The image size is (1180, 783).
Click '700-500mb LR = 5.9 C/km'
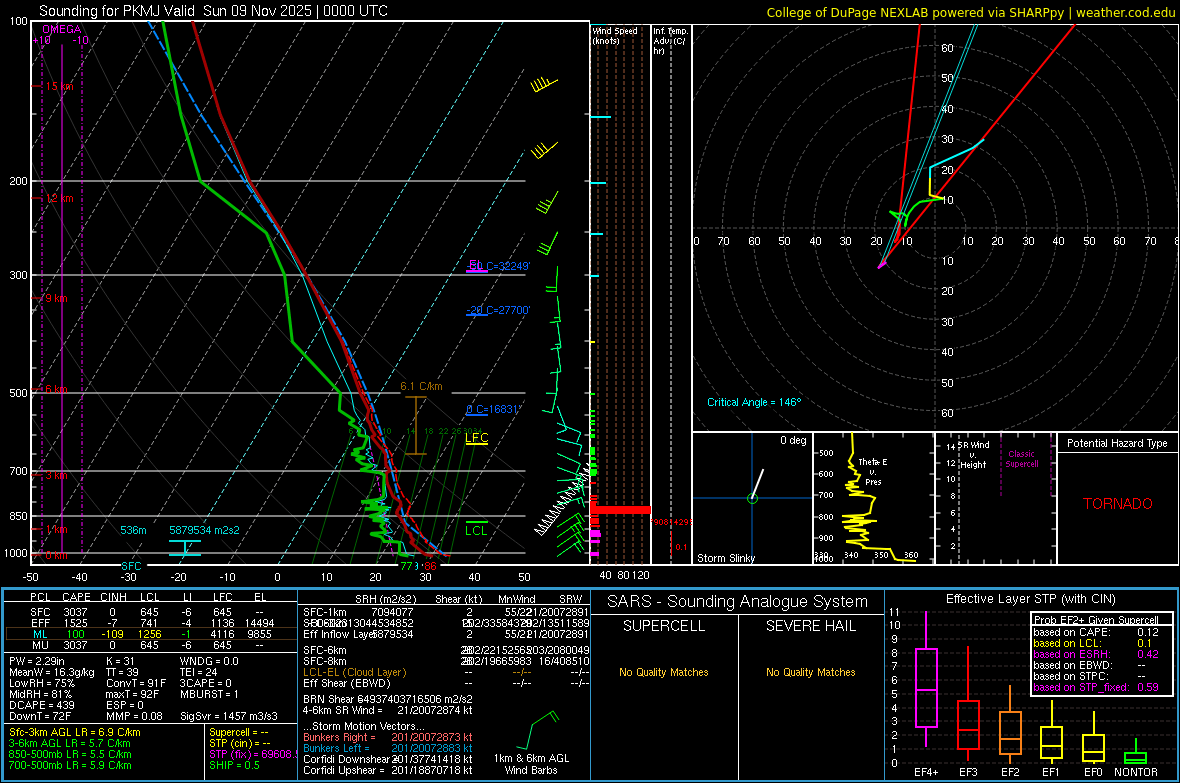70,766
